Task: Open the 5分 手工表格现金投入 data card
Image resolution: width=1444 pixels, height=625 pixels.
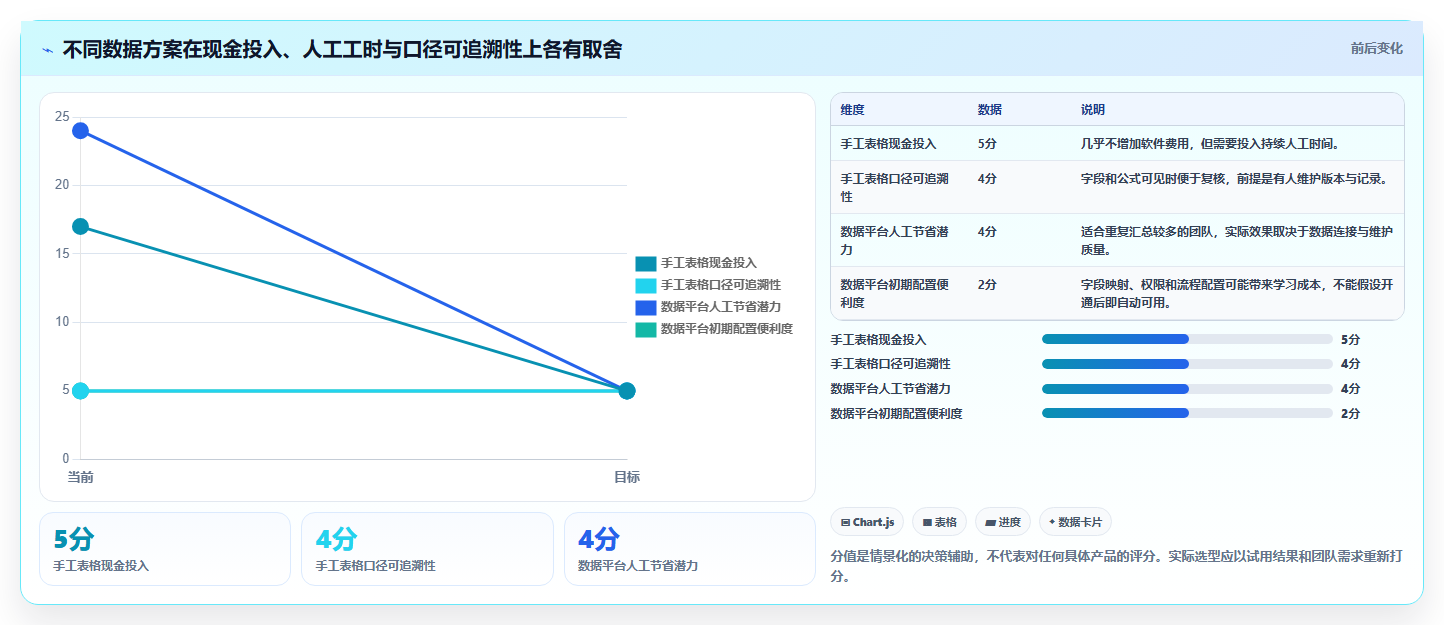Action: point(165,549)
